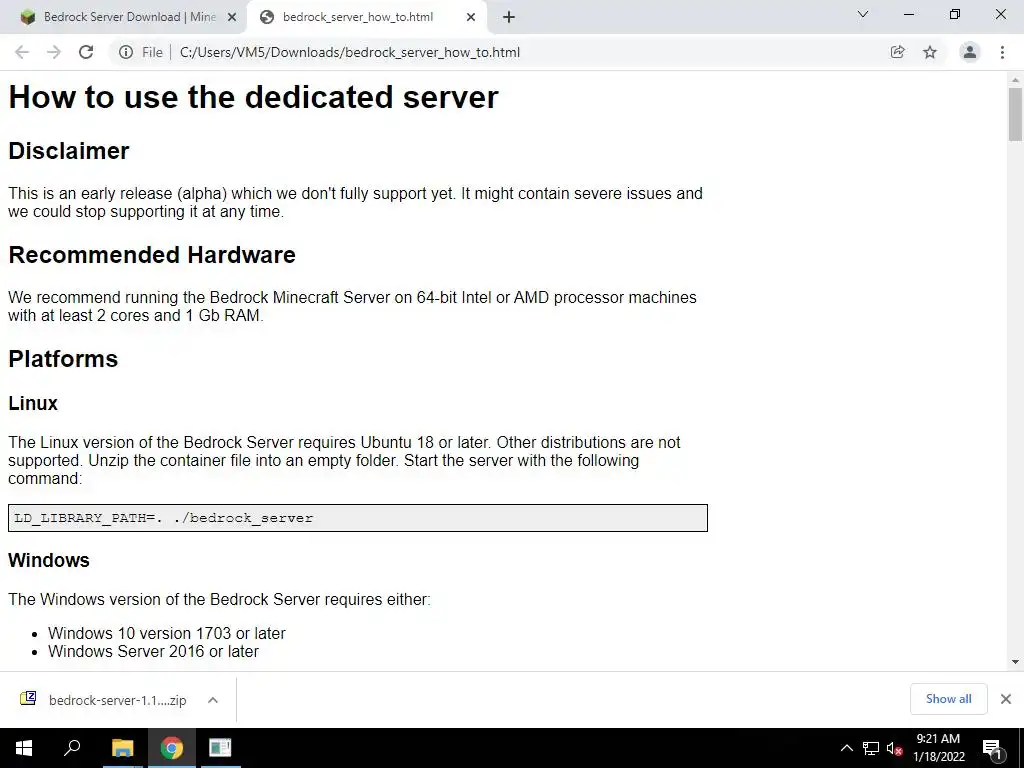Image resolution: width=1024 pixels, height=768 pixels.
Task: Open Server Manager taskbar icon
Action: (220, 748)
